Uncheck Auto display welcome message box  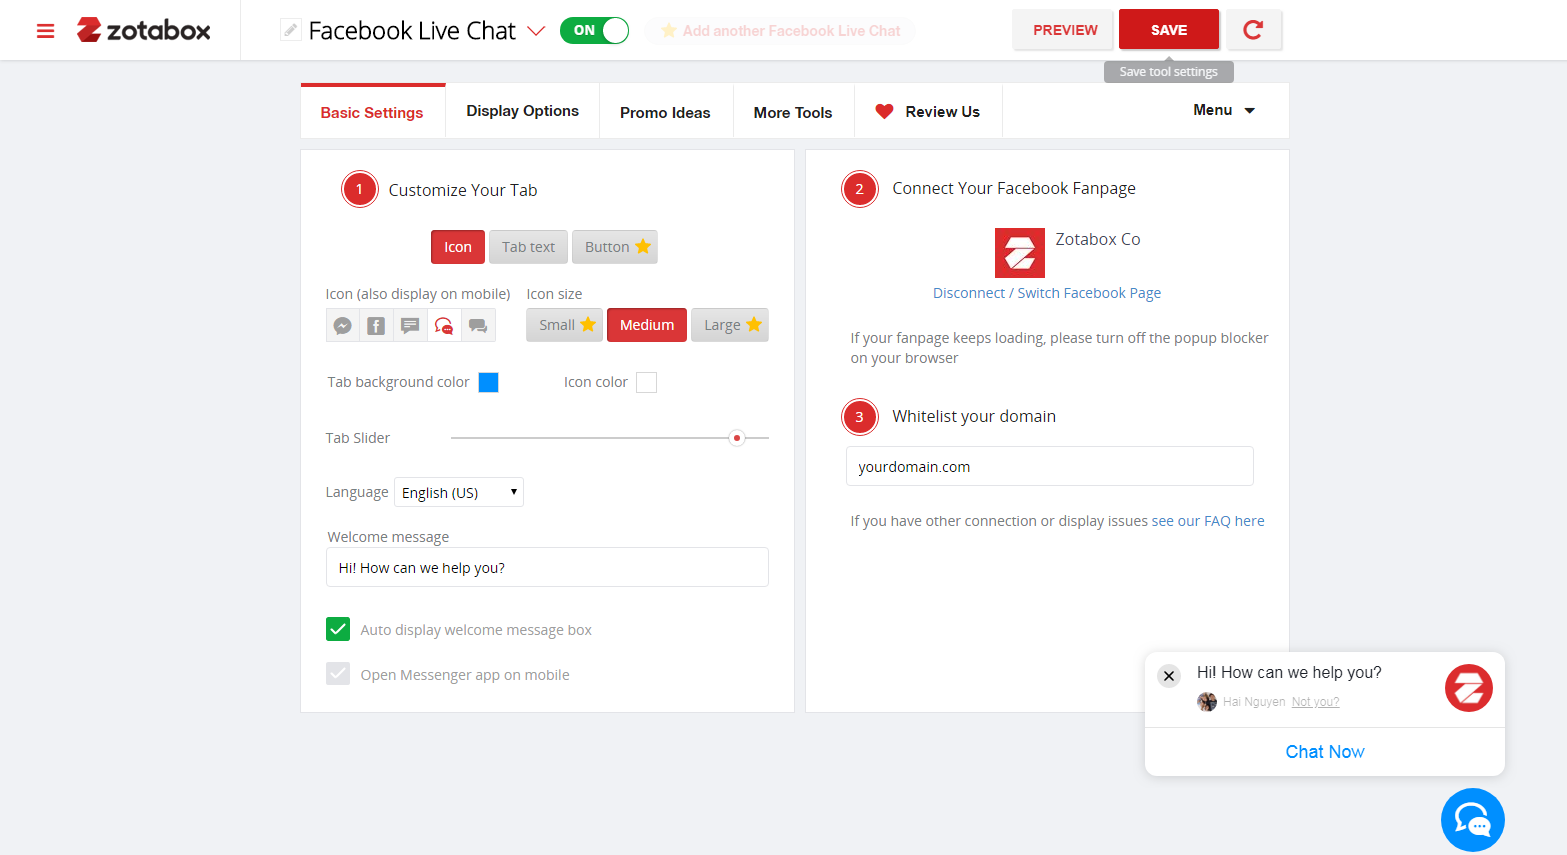coord(338,629)
